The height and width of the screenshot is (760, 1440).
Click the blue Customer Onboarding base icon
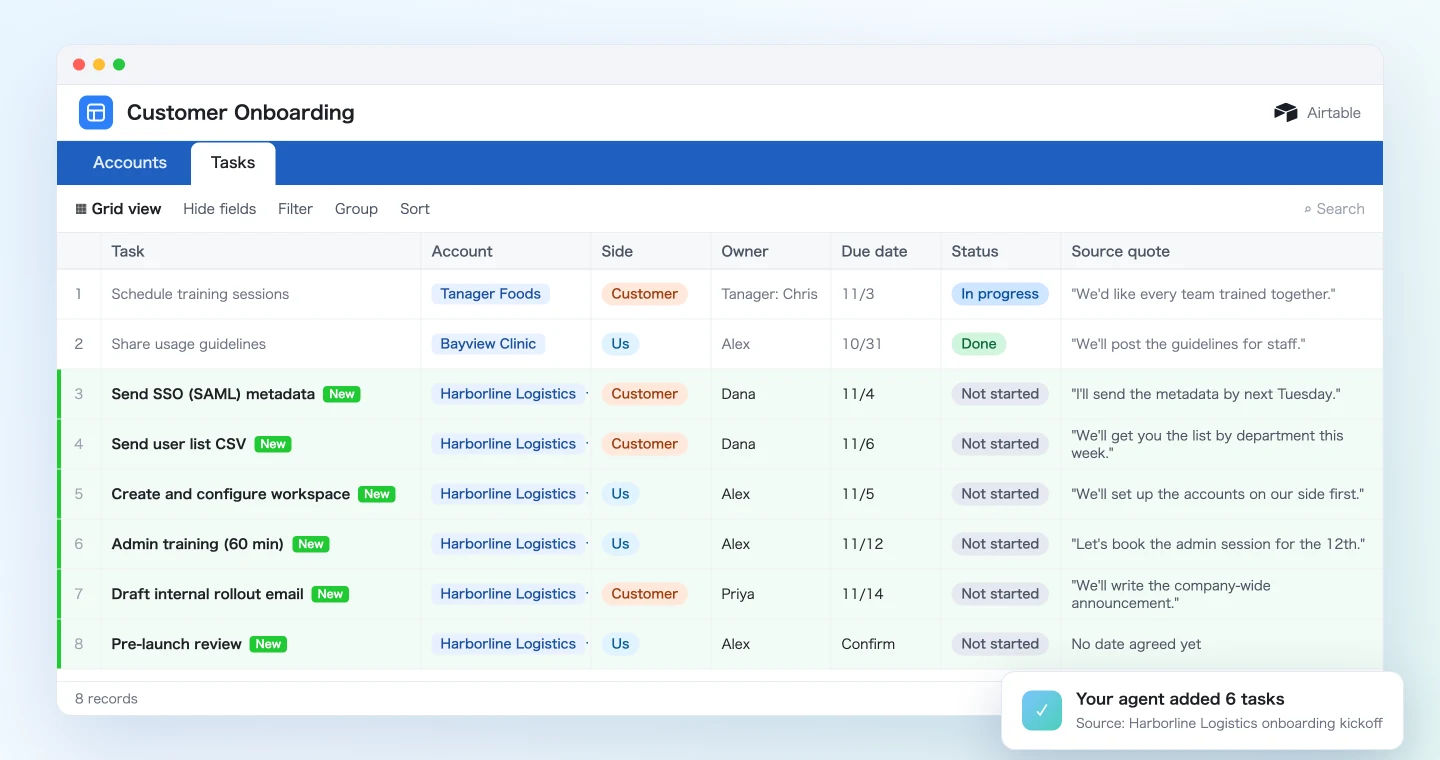(96, 112)
